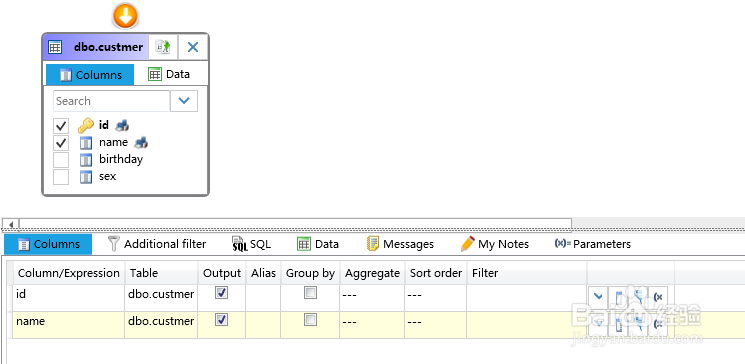Click the Search field in the table box
745x364 pixels.
tap(111, 101)
